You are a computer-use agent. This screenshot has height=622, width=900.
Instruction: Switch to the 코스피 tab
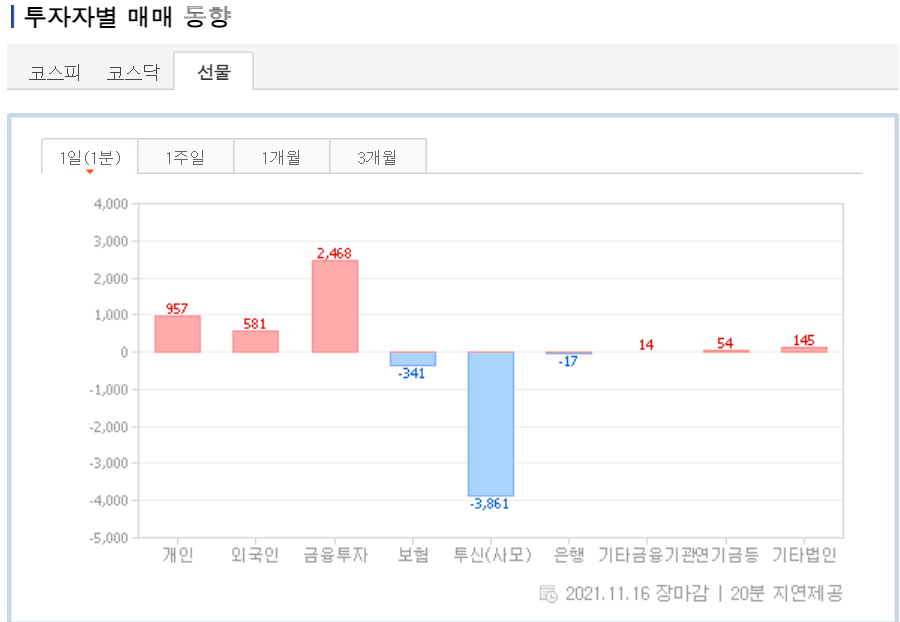click(55, 73)
